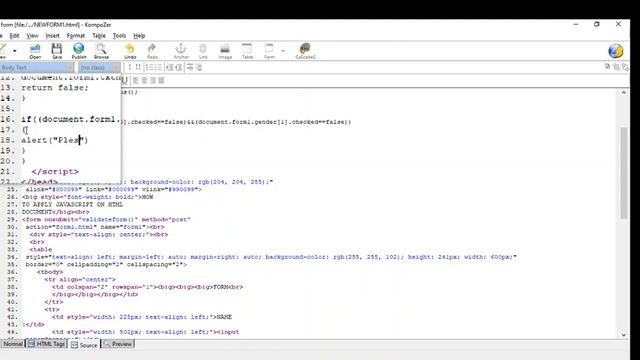Click the align right icon
640x360 pixels.
153,80
